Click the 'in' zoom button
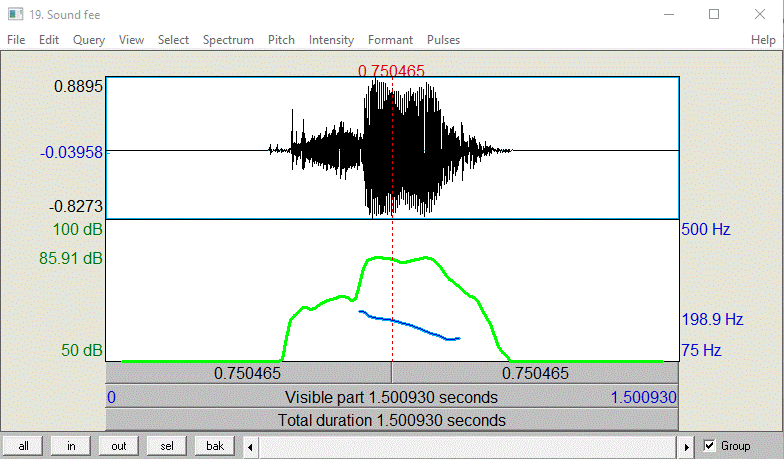784x459 pixels. 71,446
